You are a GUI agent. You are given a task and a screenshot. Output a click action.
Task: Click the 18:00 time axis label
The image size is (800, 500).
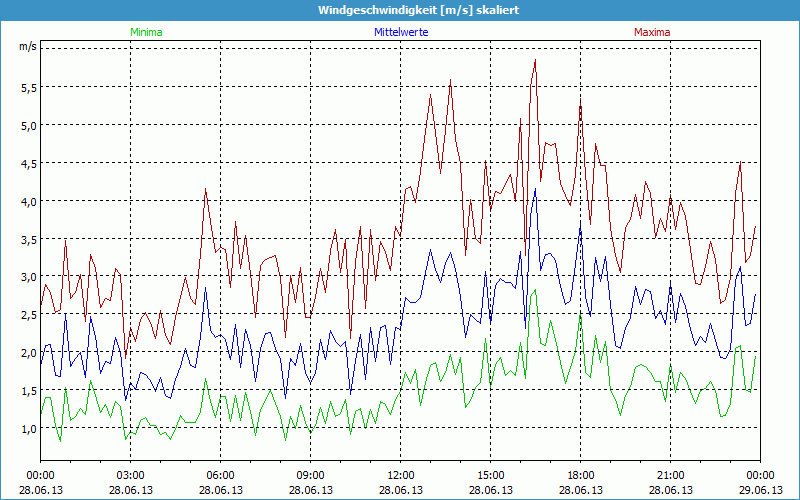pyautogui.click(x=581, y=476)
